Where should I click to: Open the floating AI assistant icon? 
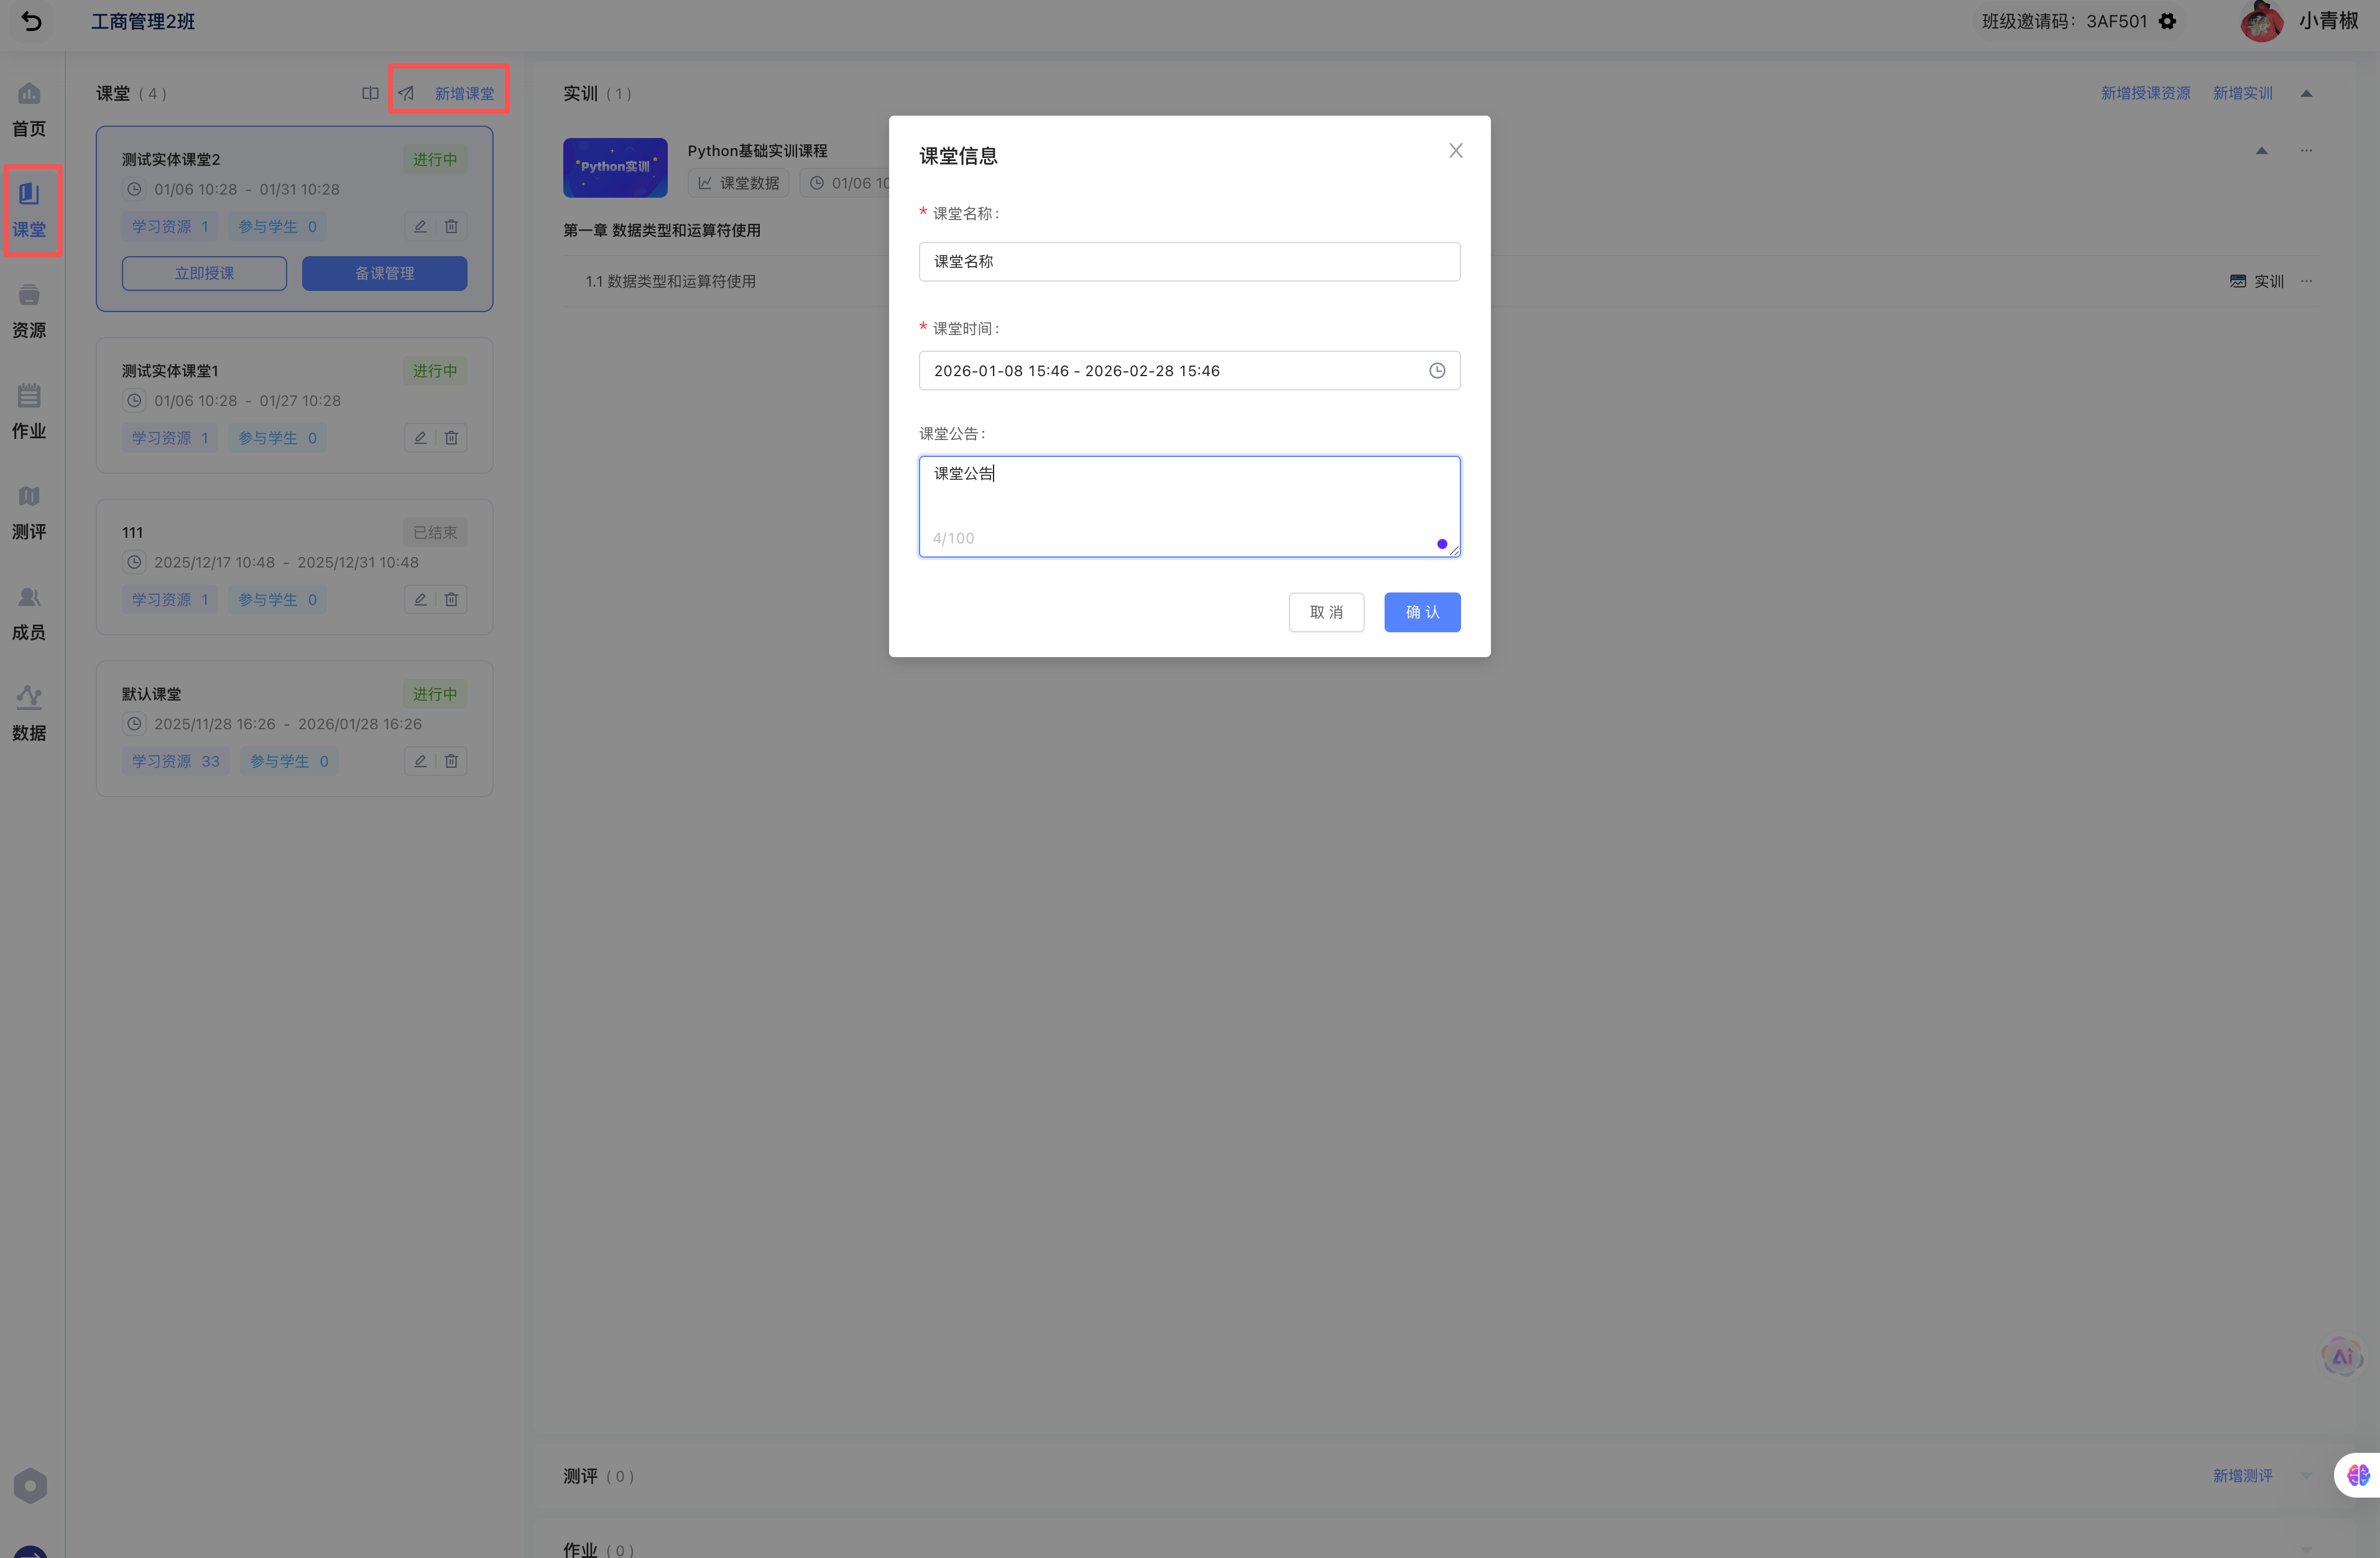(x=2341, y=1357)
